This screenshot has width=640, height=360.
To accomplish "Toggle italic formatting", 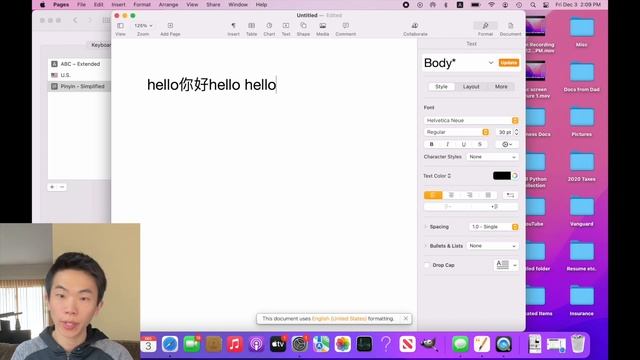I will pyautogui.click(x=448, y=144).
